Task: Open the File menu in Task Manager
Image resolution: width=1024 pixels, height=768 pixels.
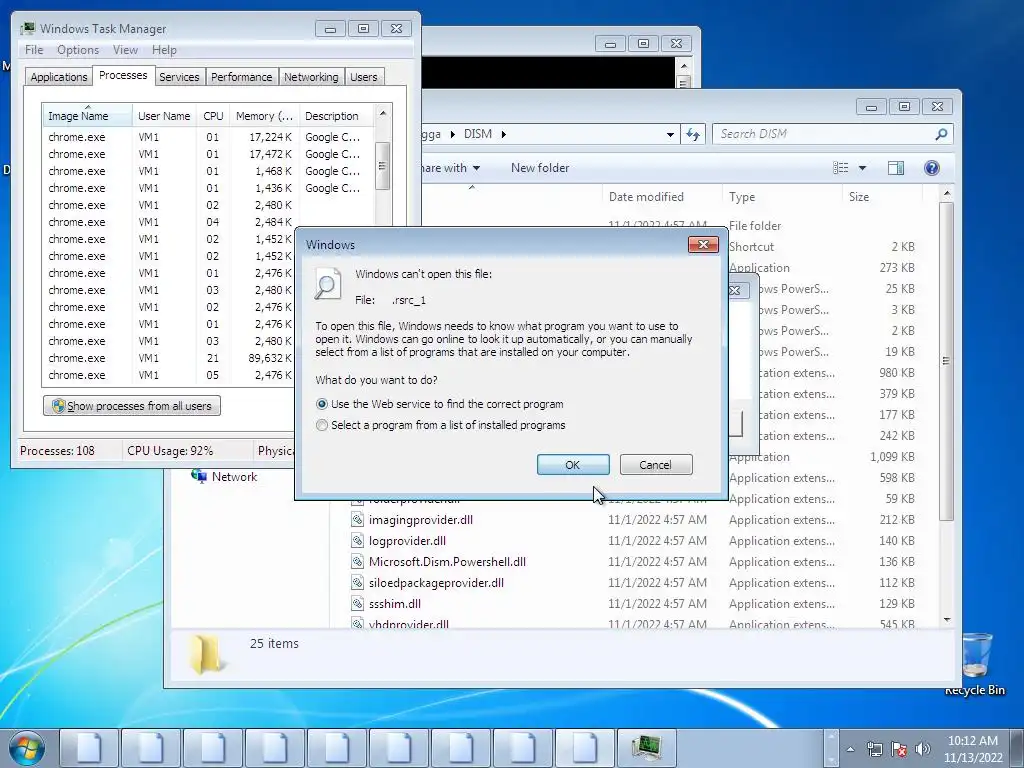Action: 34,50
